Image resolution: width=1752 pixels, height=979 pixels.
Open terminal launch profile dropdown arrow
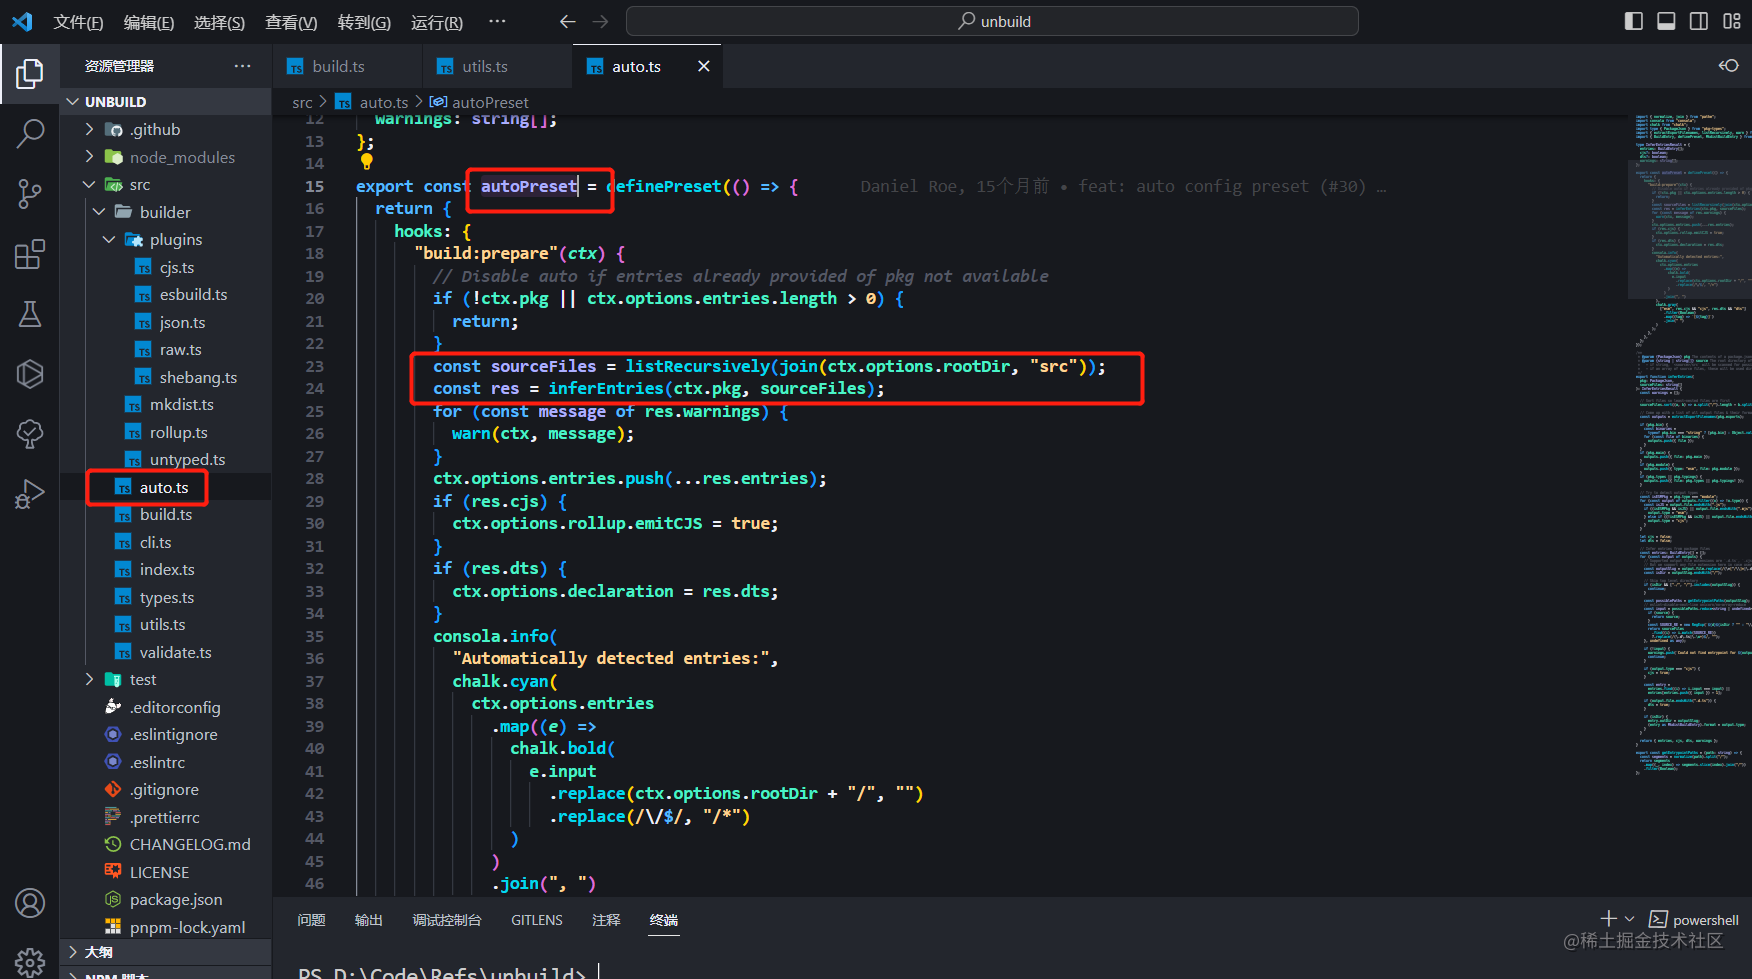tap(1630, 919)
